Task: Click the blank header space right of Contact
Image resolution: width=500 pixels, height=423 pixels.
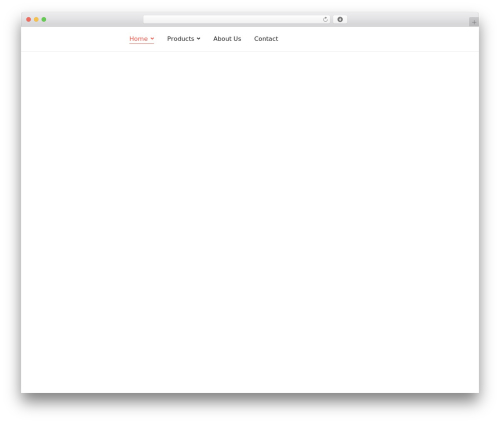Action: point(378,39)
